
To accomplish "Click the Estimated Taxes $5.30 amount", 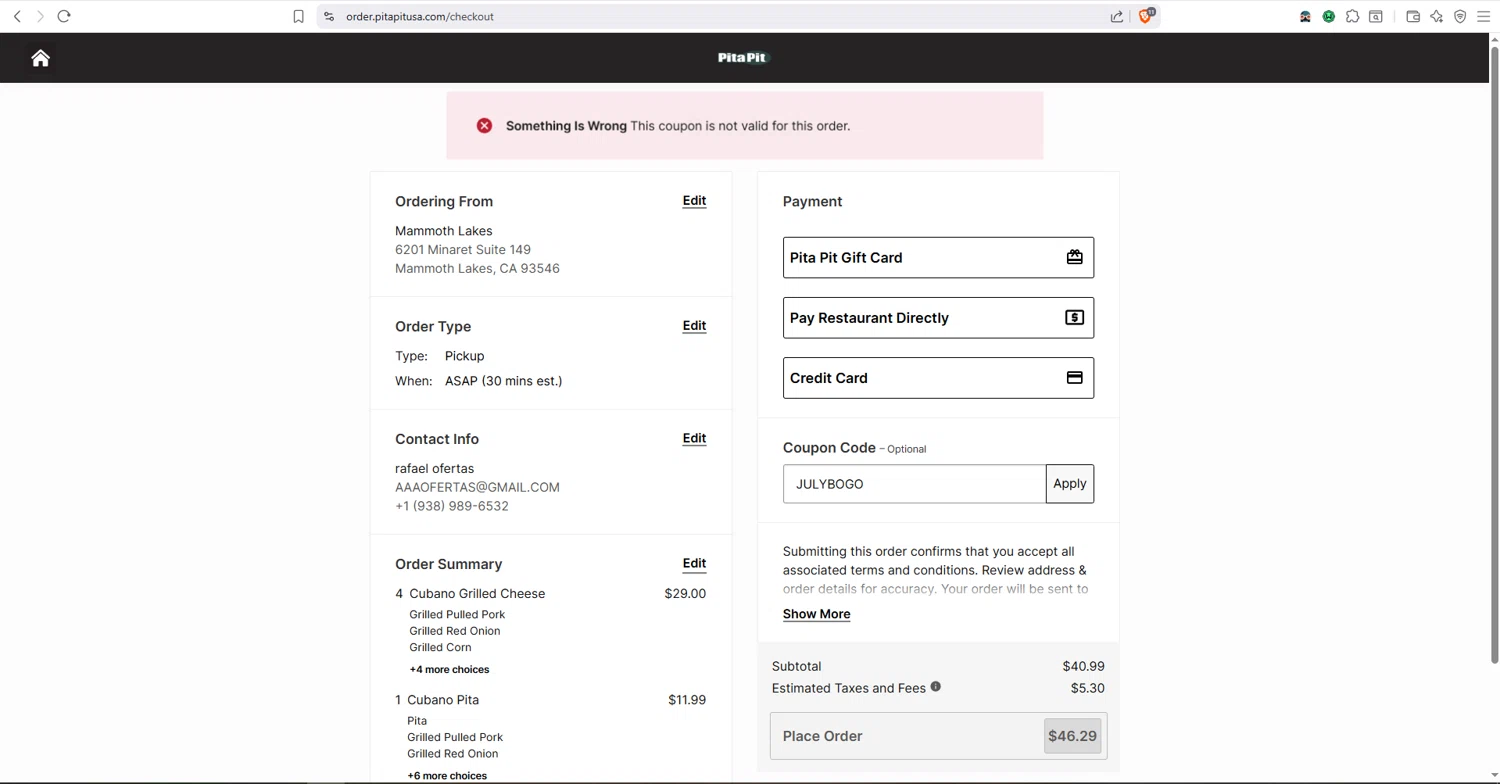I will click(1087, 688).
